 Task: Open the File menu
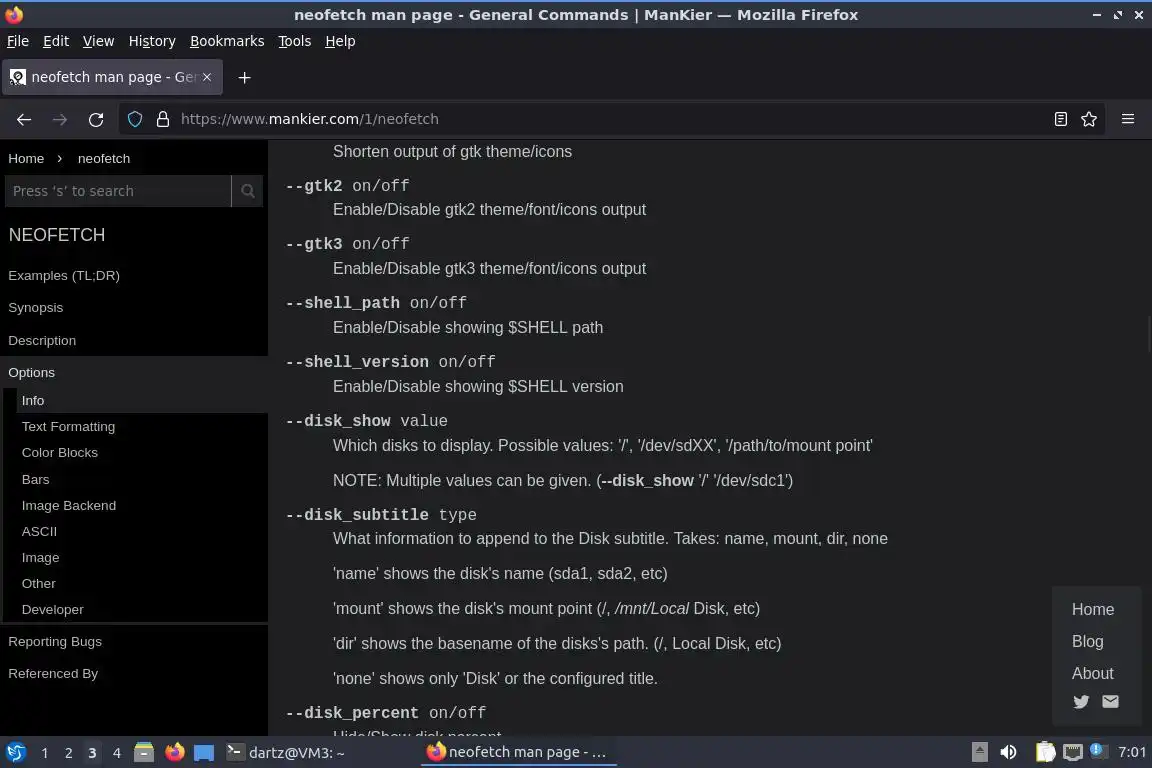(x=18, y=41)
